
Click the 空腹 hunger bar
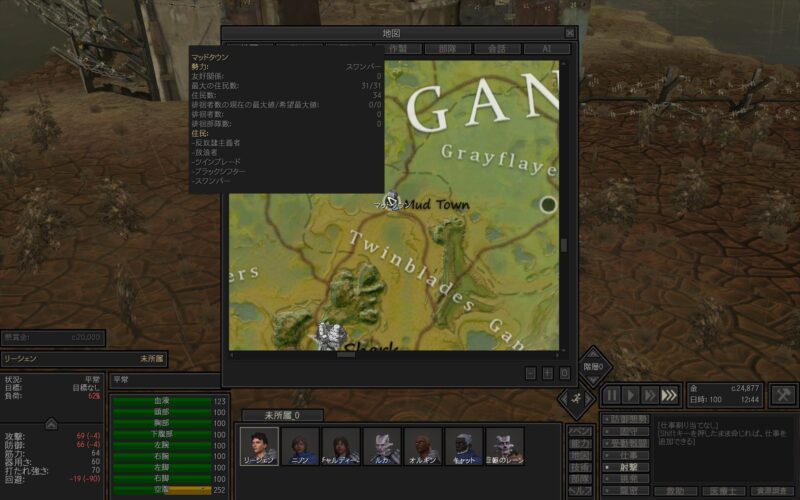click(162, 490)
